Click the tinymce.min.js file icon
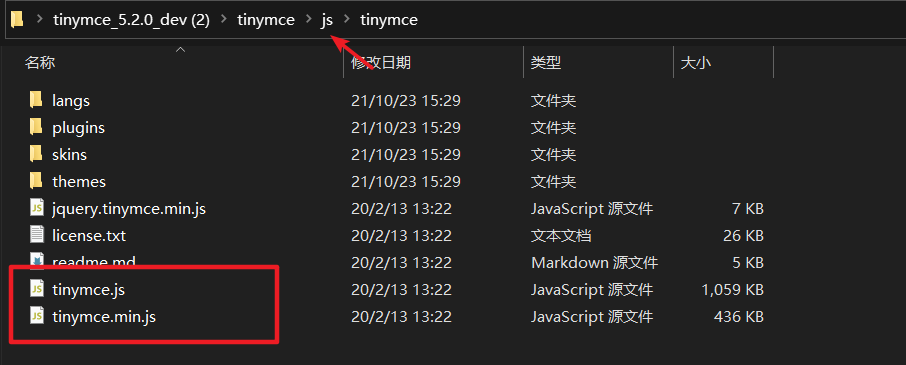Image resolution: width=906 pixels, height=365 pixels. pyautogui.click(x=37, y=316)
